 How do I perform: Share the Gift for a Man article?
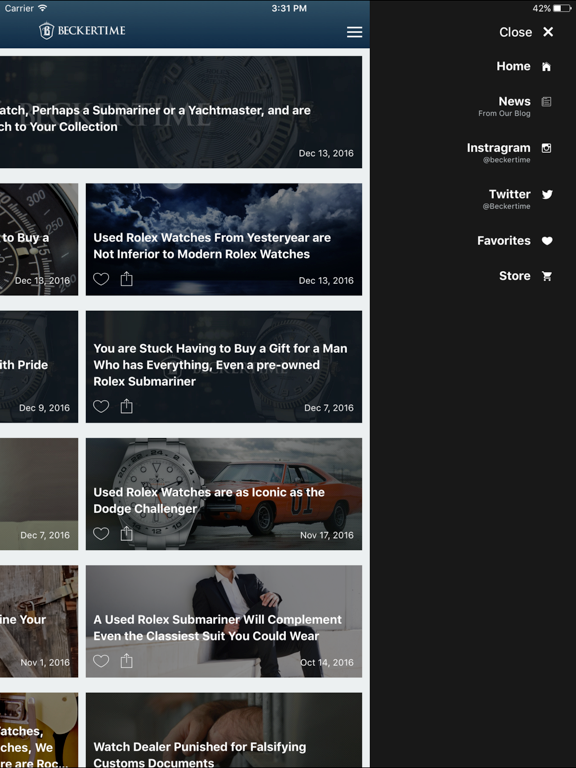(126, 406)
